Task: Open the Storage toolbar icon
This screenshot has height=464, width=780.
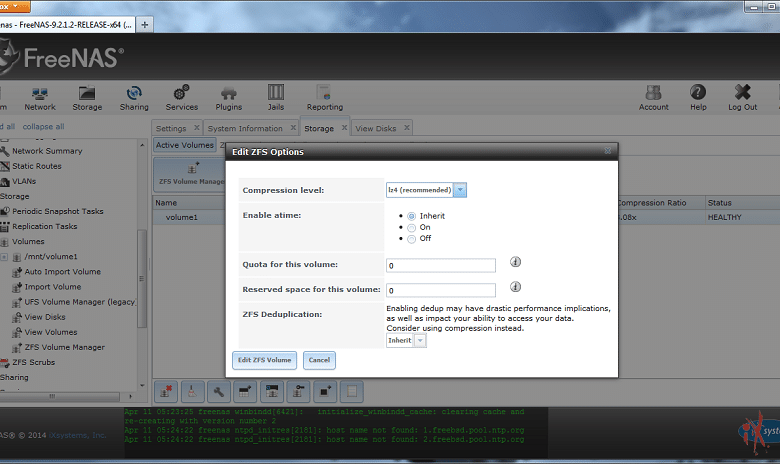Action: point(87,97)
